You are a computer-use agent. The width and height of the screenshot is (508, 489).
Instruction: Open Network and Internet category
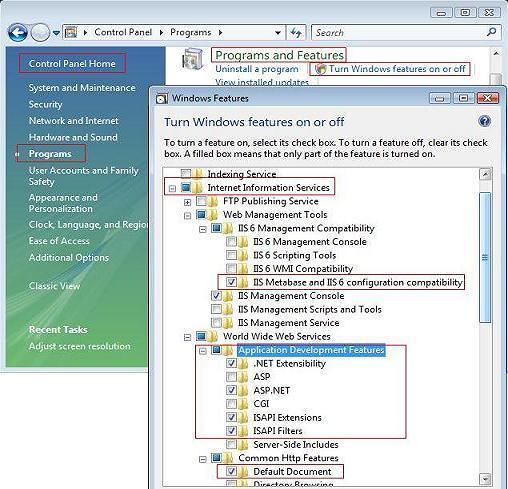(x=74, y=121)
